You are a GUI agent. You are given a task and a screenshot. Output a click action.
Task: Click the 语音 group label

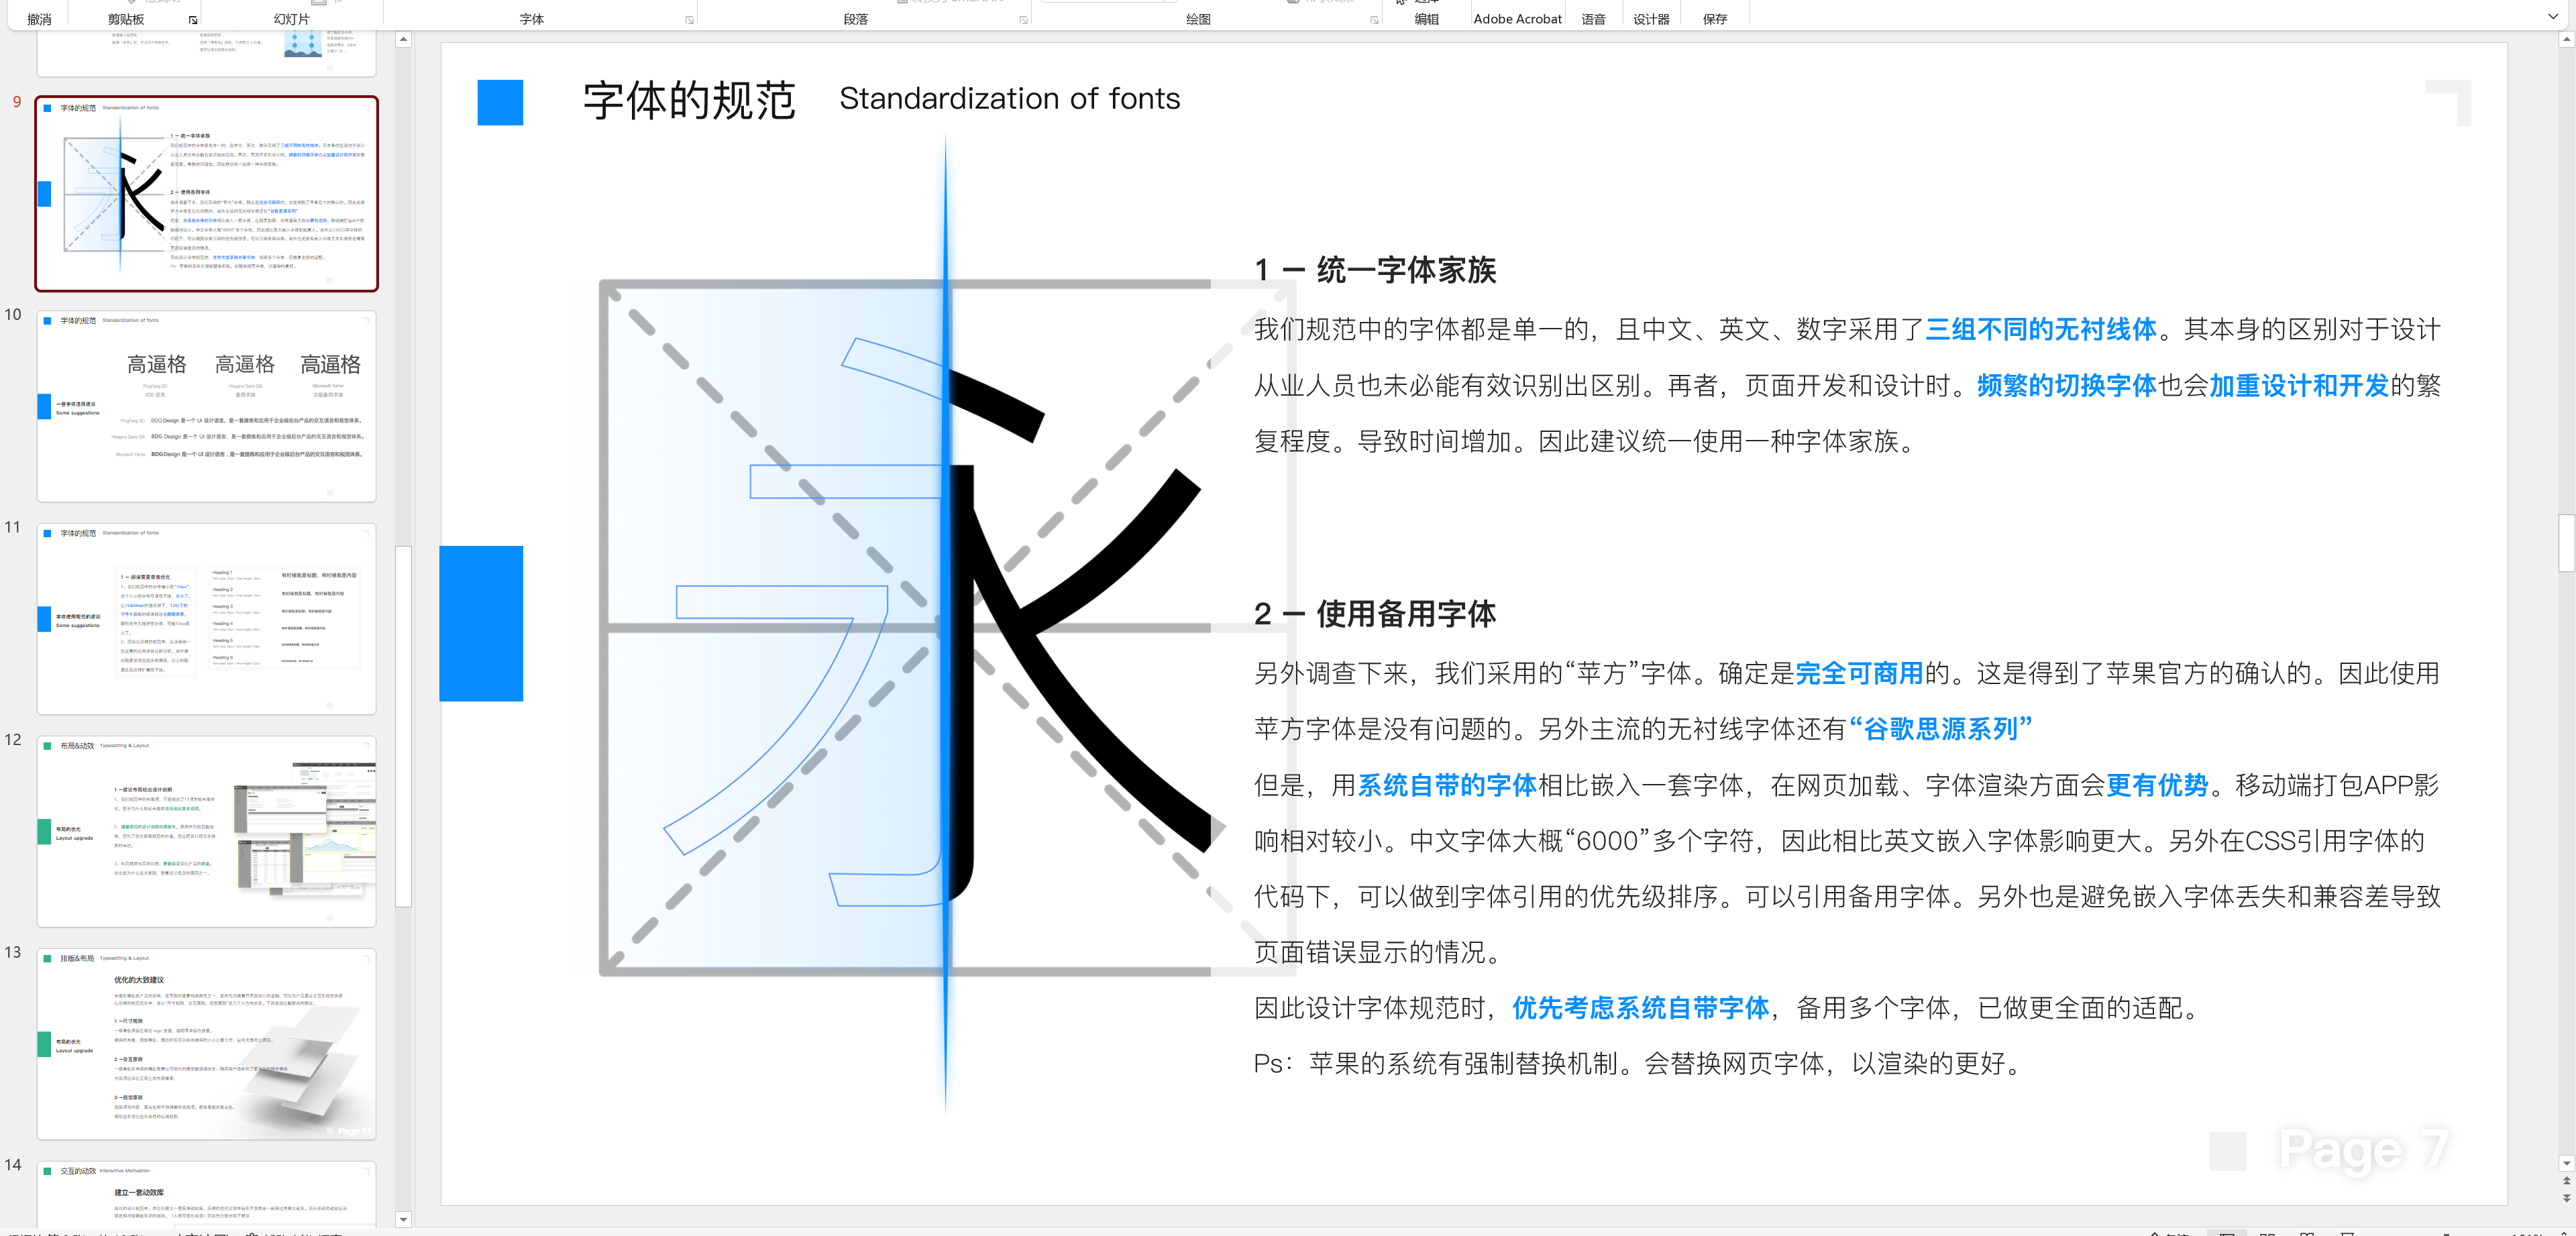coord(1593,19)
